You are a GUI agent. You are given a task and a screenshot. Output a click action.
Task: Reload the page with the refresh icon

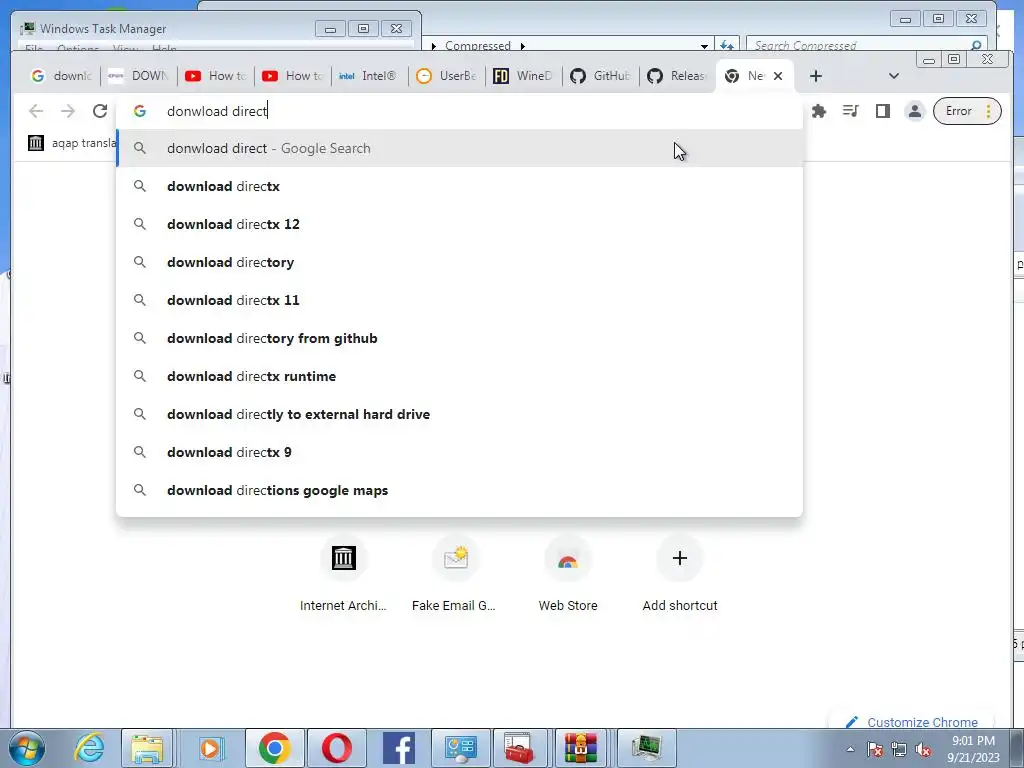[x=99, y=111]
